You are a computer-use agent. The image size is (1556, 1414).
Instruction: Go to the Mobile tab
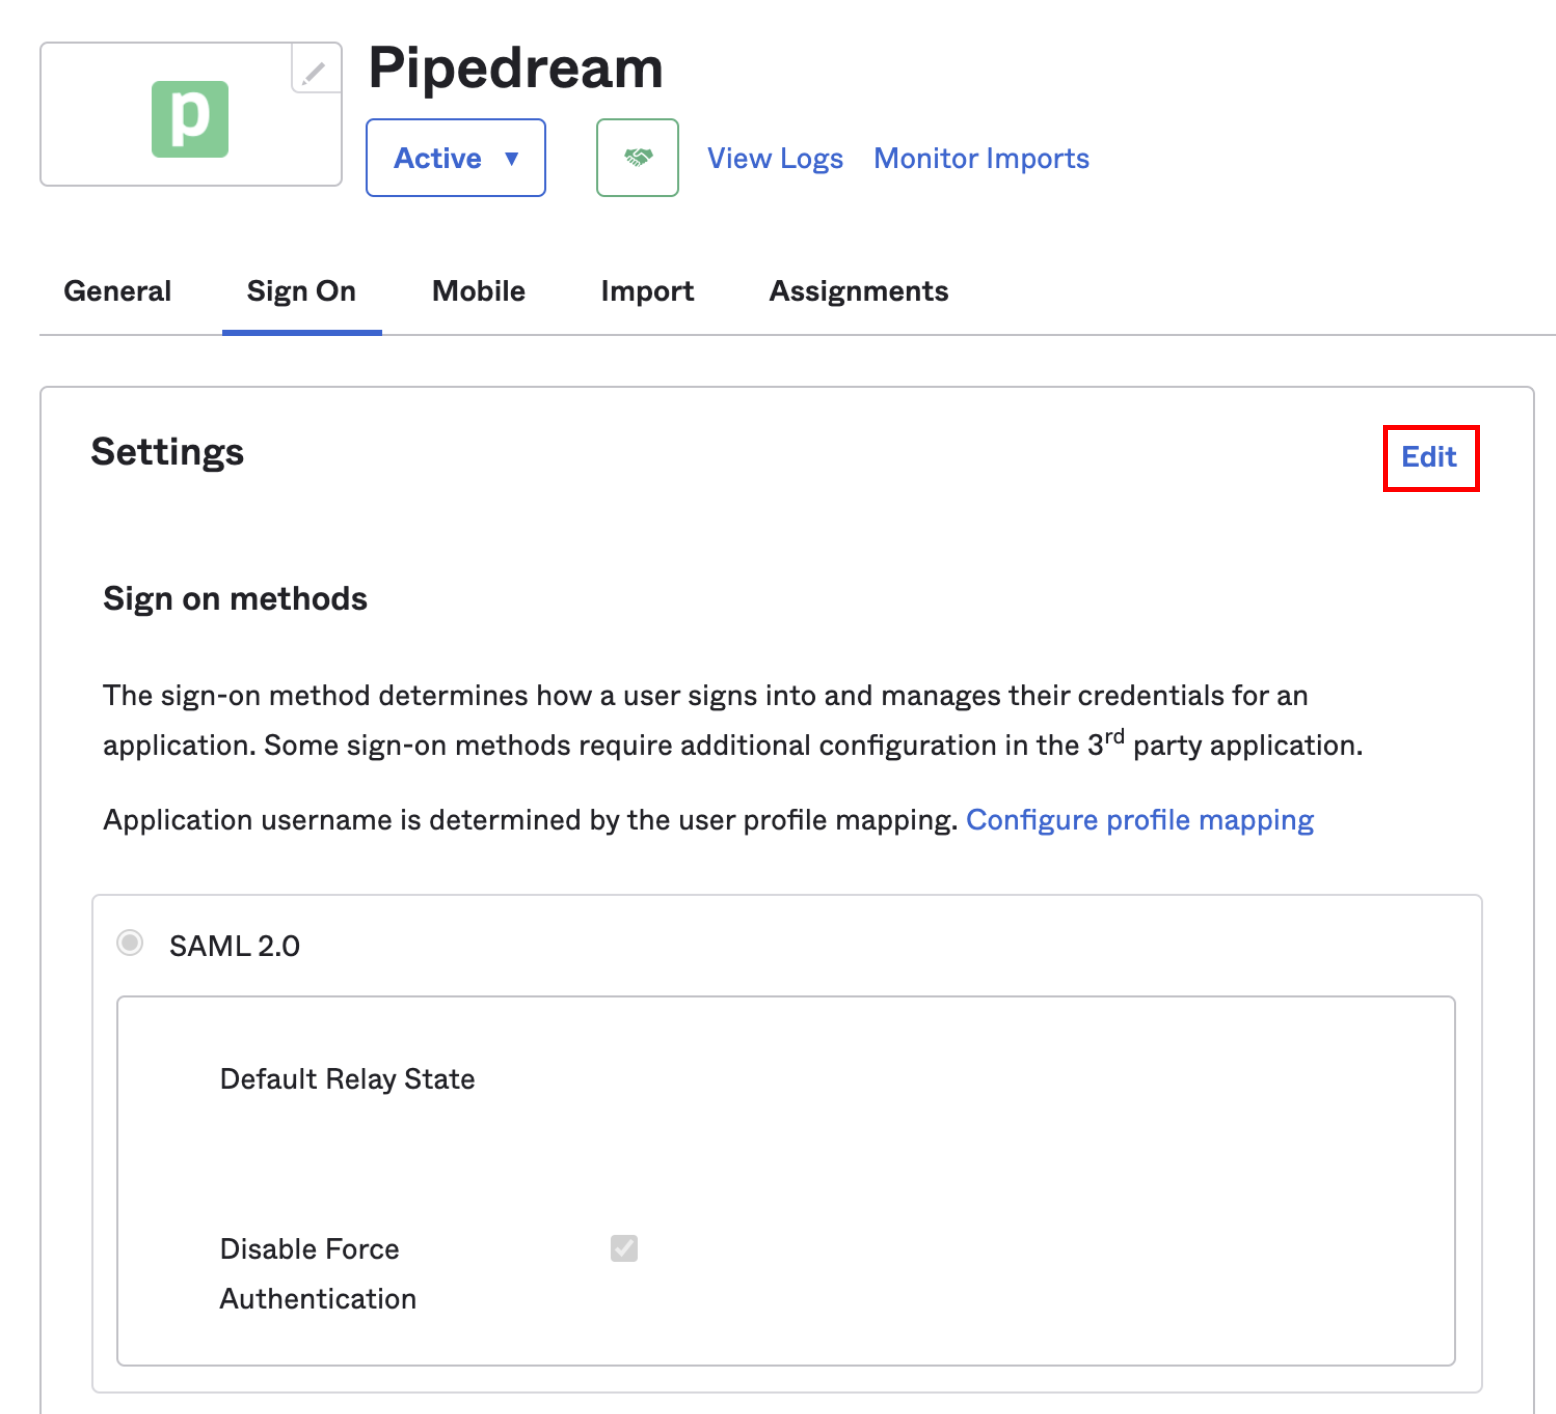[x=478, y=291]
